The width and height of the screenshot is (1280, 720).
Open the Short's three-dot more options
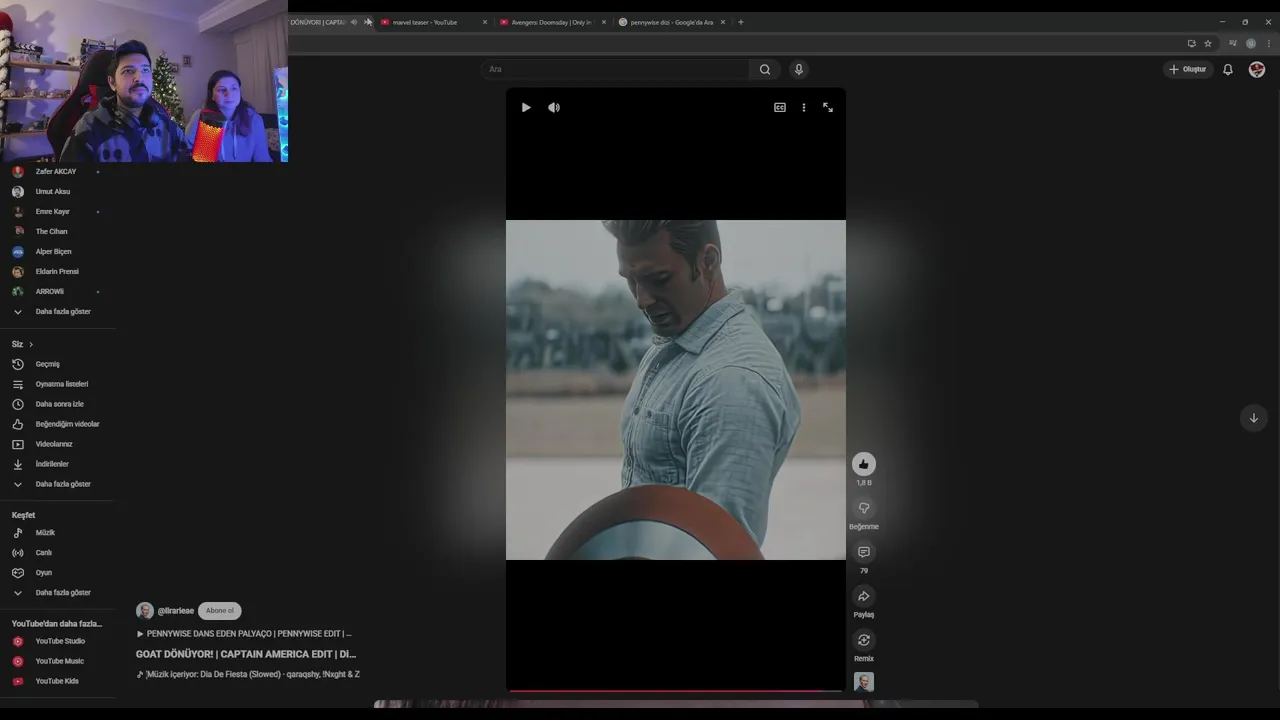tap(804, 107)
